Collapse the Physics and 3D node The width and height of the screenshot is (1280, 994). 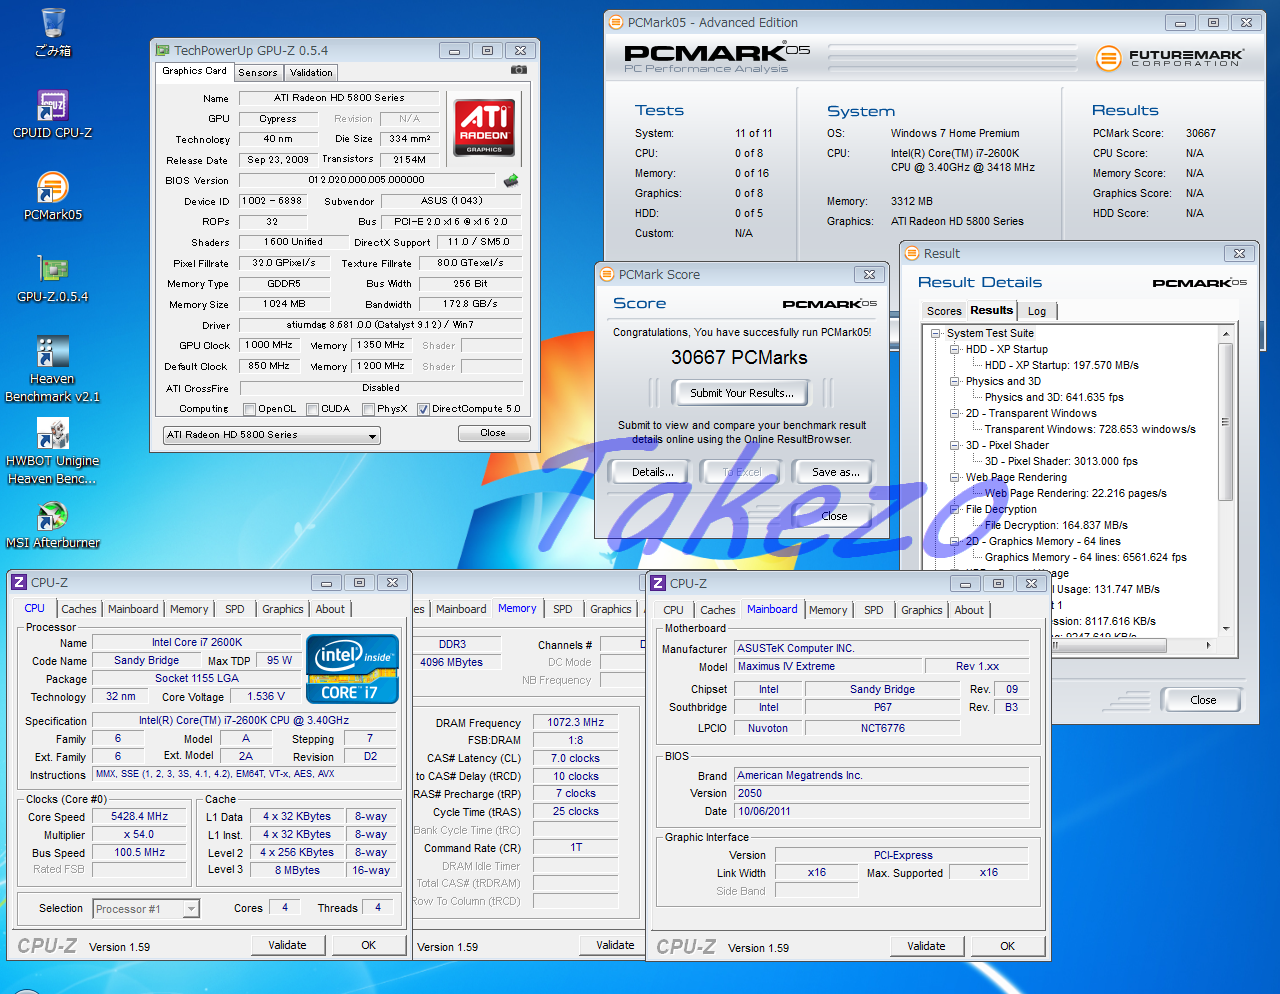tap(955, 381)
